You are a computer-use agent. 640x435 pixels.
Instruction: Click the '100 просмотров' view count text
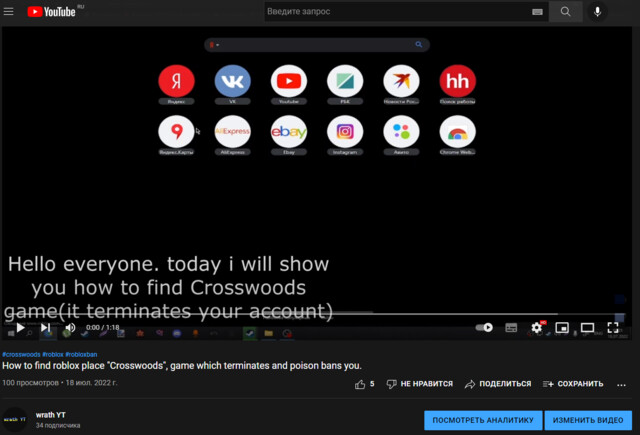(x=31, y=383)
